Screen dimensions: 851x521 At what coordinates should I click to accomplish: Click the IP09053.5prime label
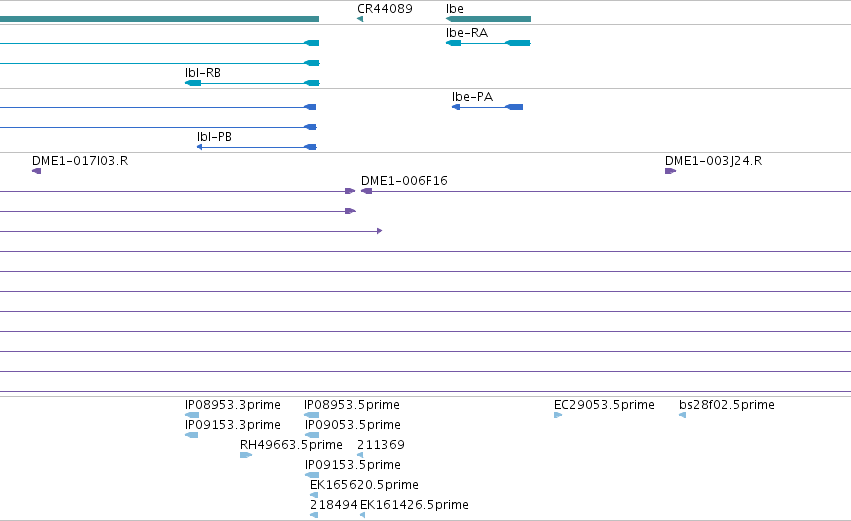[353, 425]
